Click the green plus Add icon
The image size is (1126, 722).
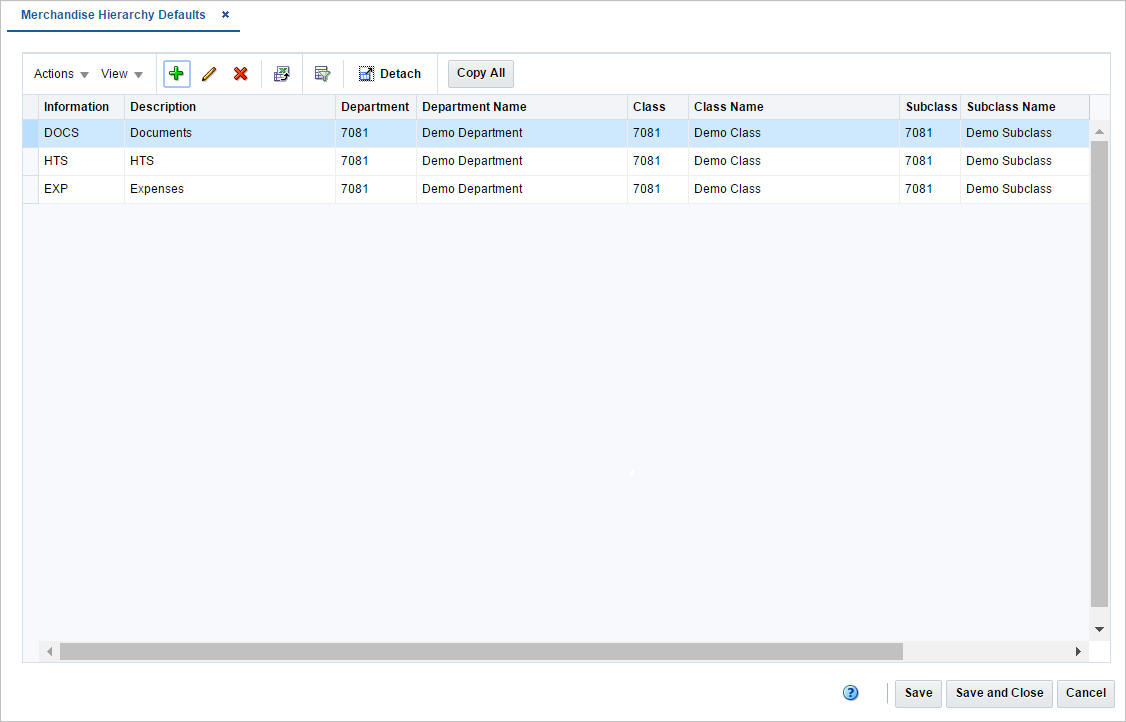pos(177,74)
